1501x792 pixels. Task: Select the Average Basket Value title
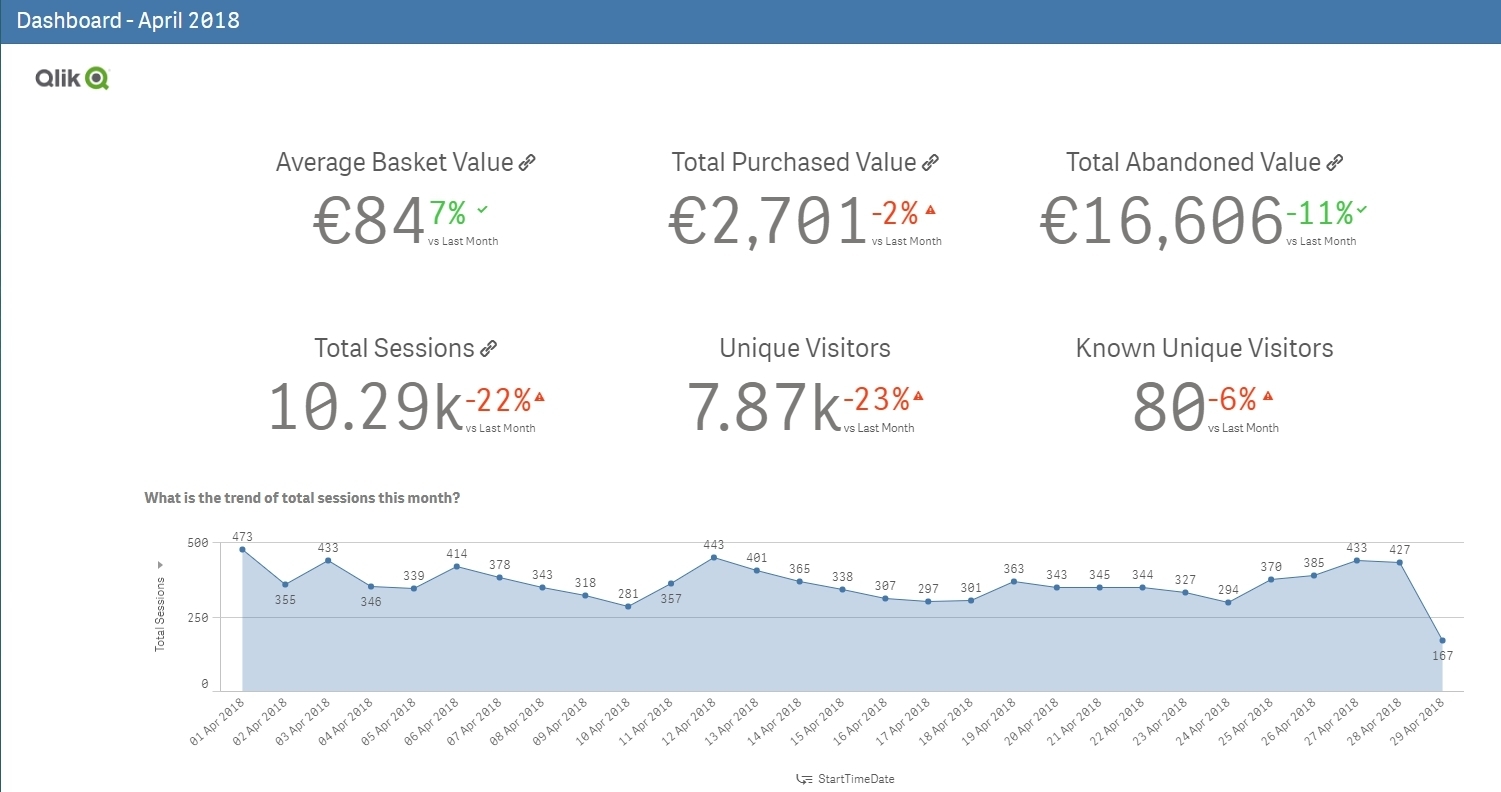(x=394, y=162)
